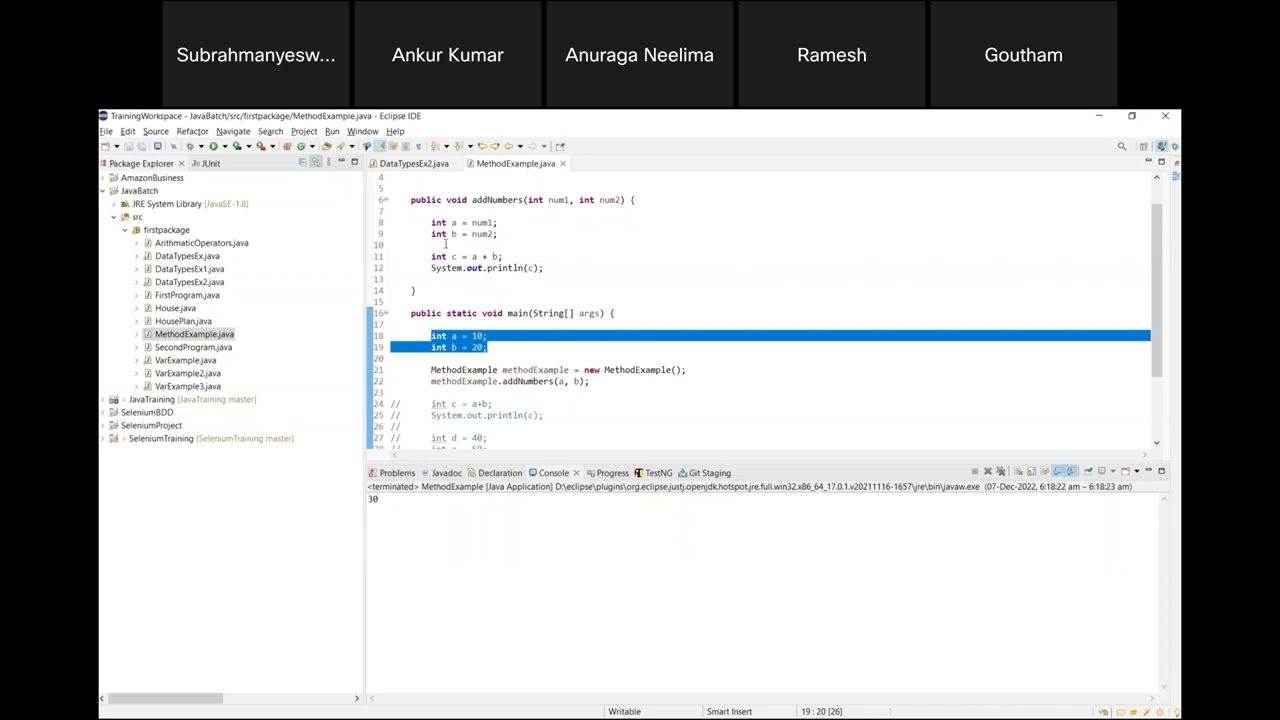This screenshot has width=1280, height=720.
Task: Minimize the Package Explorer panel
Action: [x=341, y=161]
